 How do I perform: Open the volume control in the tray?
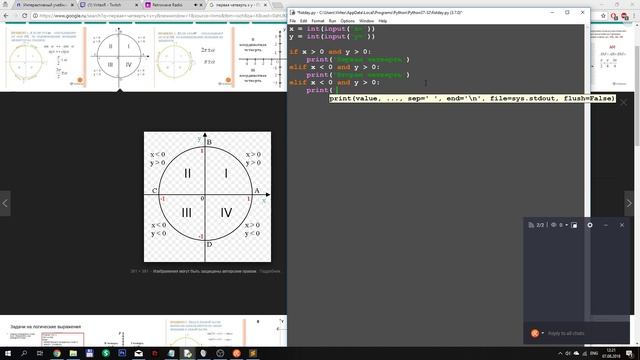tap(568, 353)
